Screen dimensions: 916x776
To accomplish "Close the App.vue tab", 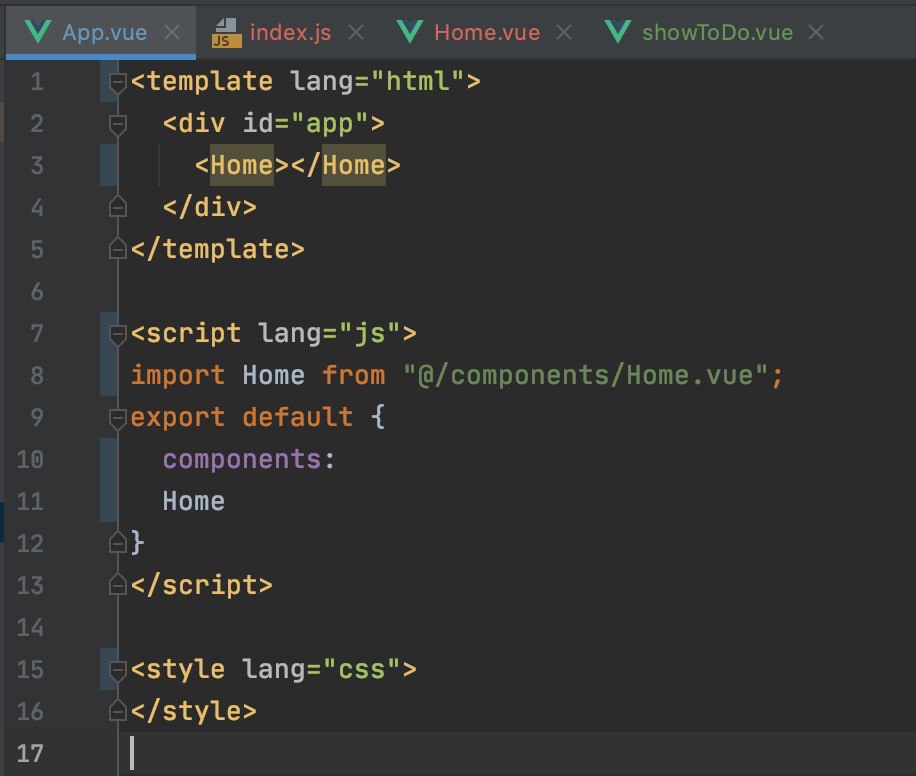I will point(172,32).
